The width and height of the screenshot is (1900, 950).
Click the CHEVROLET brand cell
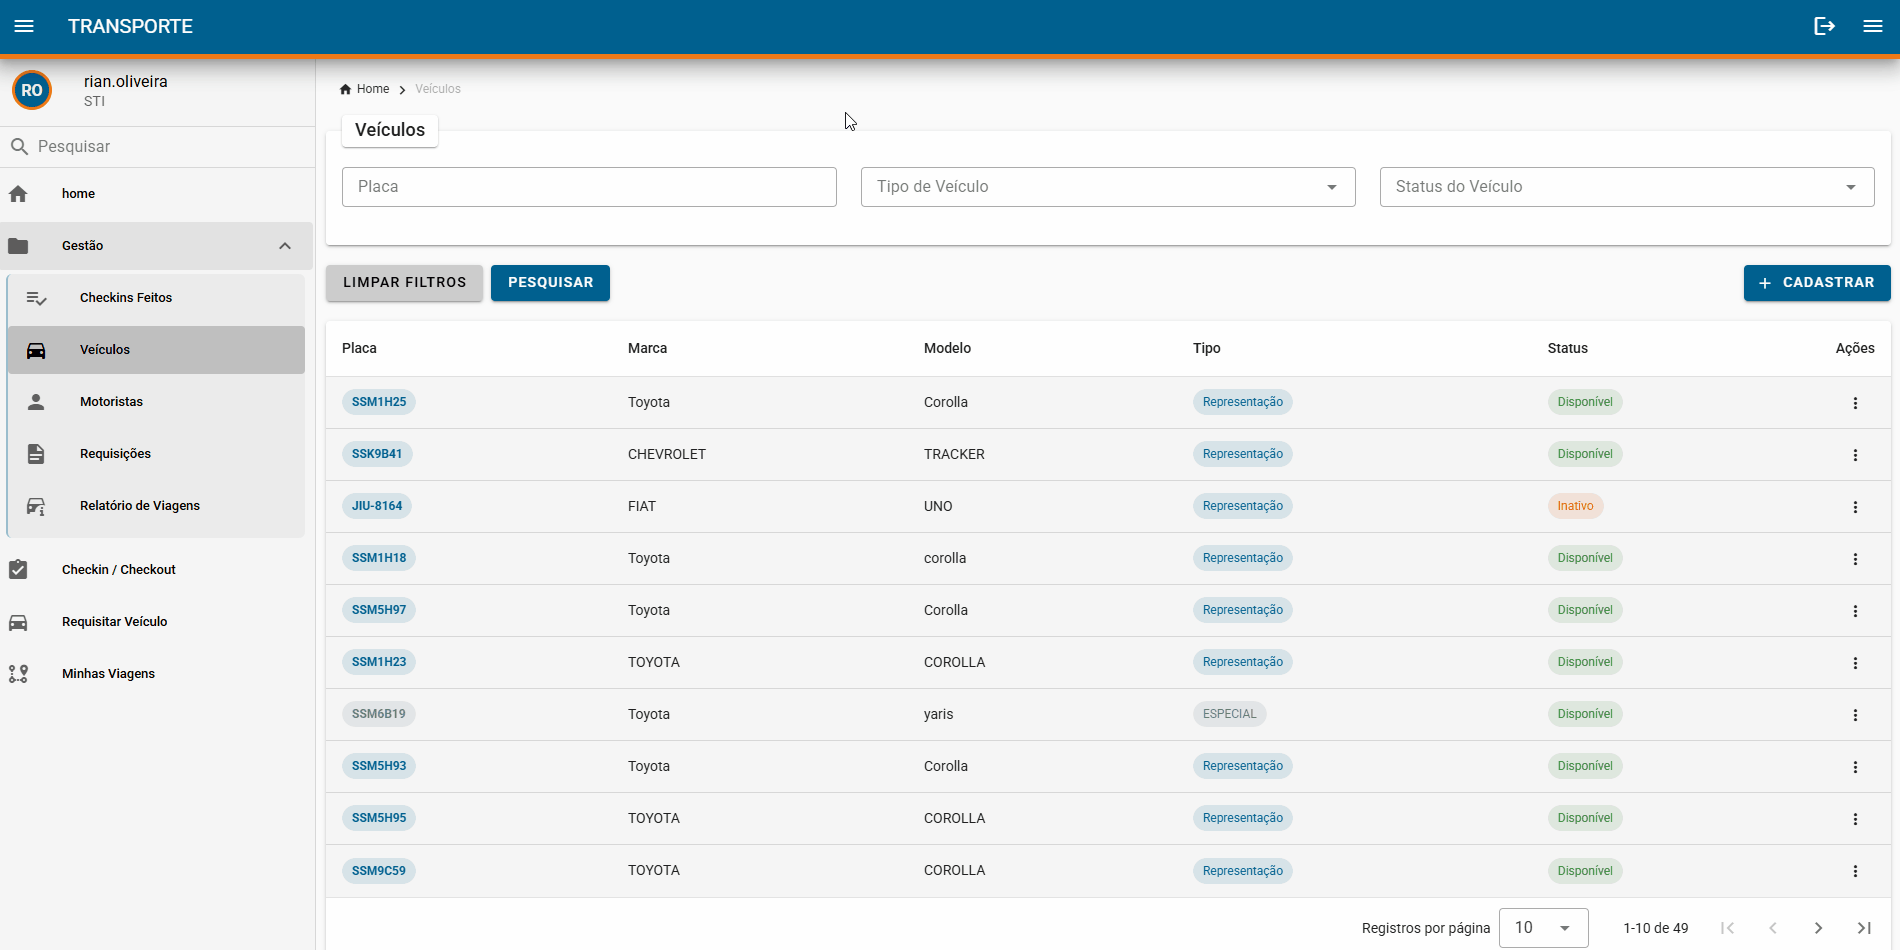(667, 454)
